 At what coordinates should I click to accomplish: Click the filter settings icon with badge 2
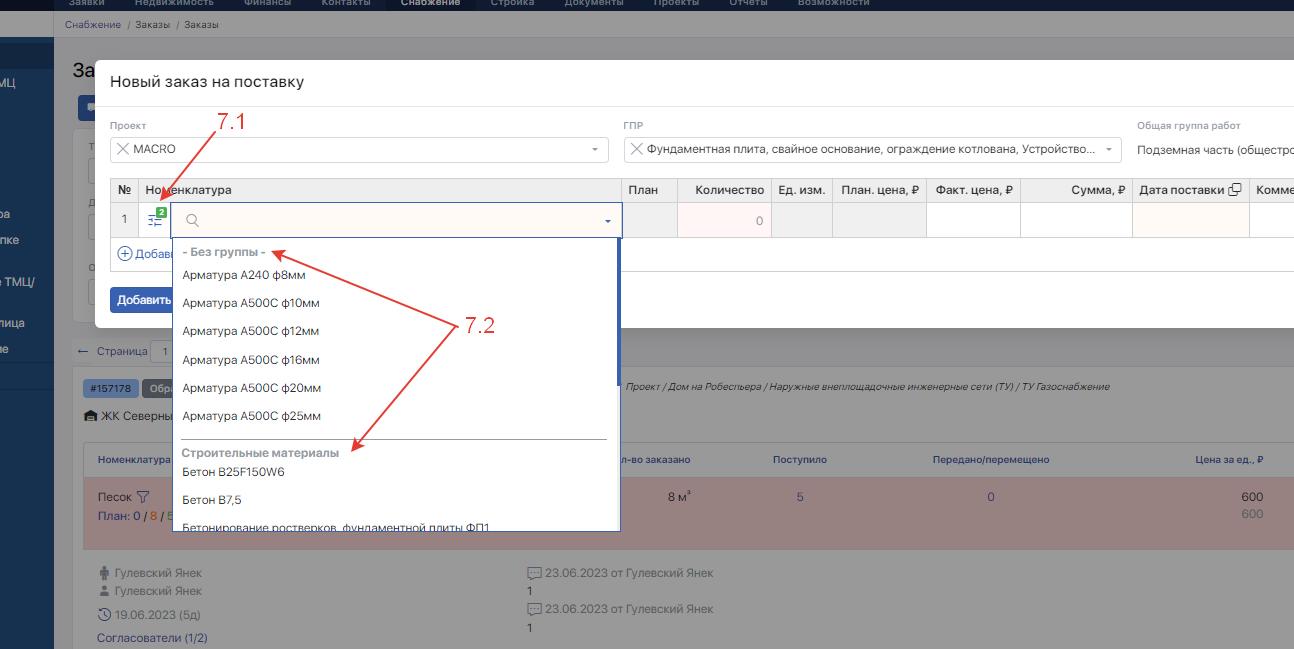click(155, 220)
